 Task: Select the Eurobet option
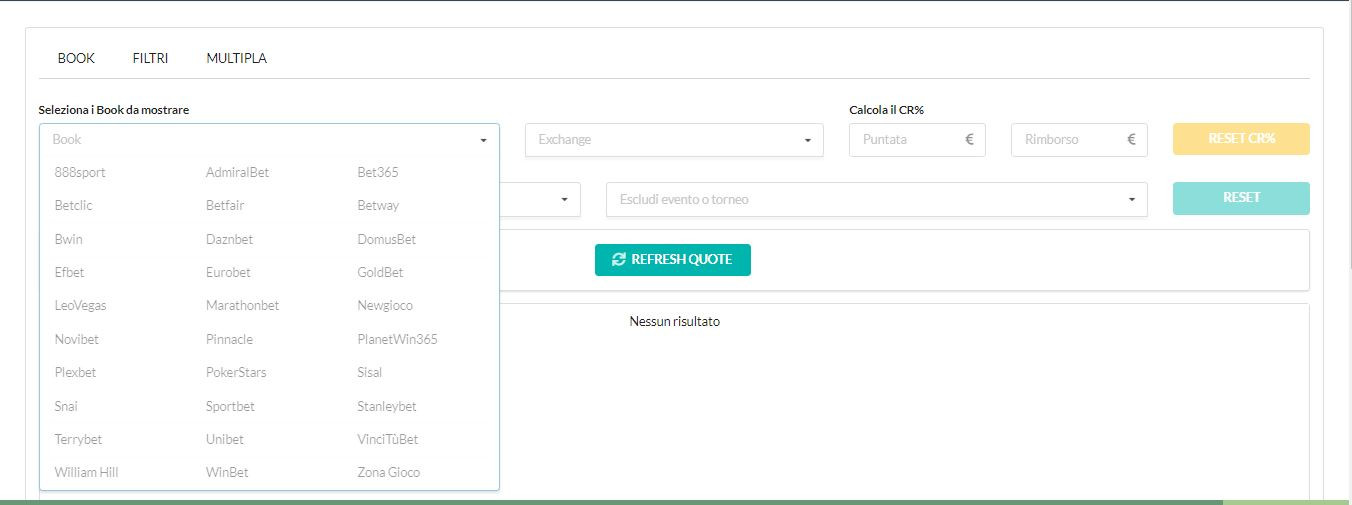[x=229, y=272]
